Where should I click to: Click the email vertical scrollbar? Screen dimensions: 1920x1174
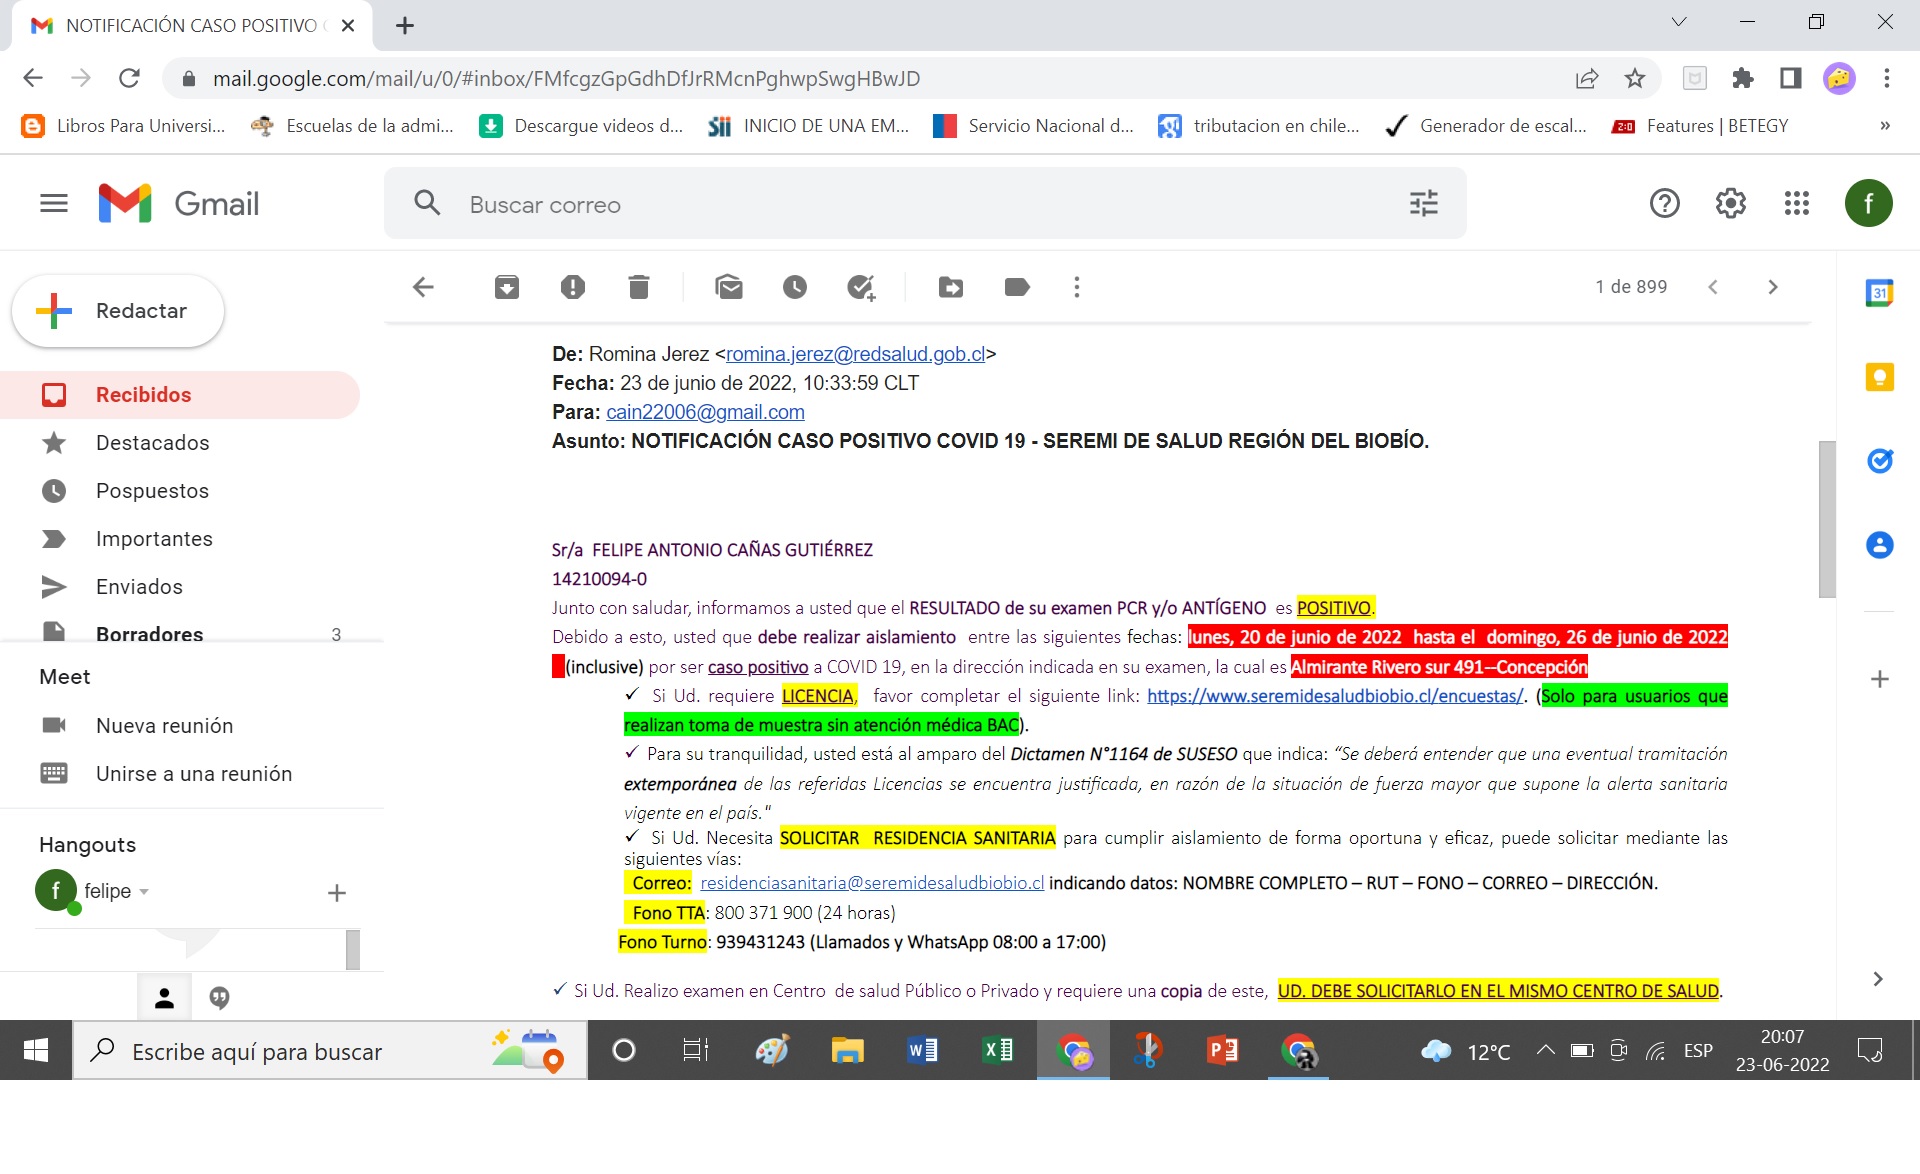point(1826,520)
